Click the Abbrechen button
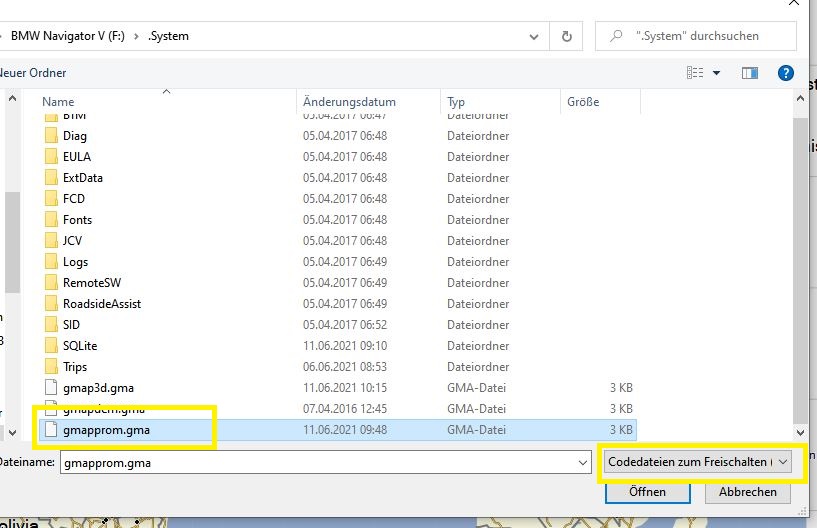 (x=747, y=492)
